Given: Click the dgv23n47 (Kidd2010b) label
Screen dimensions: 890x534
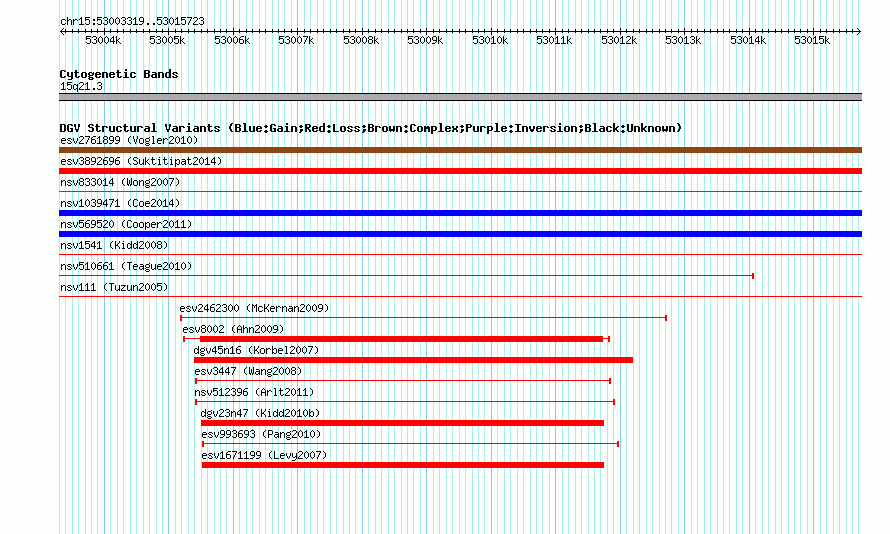Looking at the screenshot, I should (x=261, y=413).
